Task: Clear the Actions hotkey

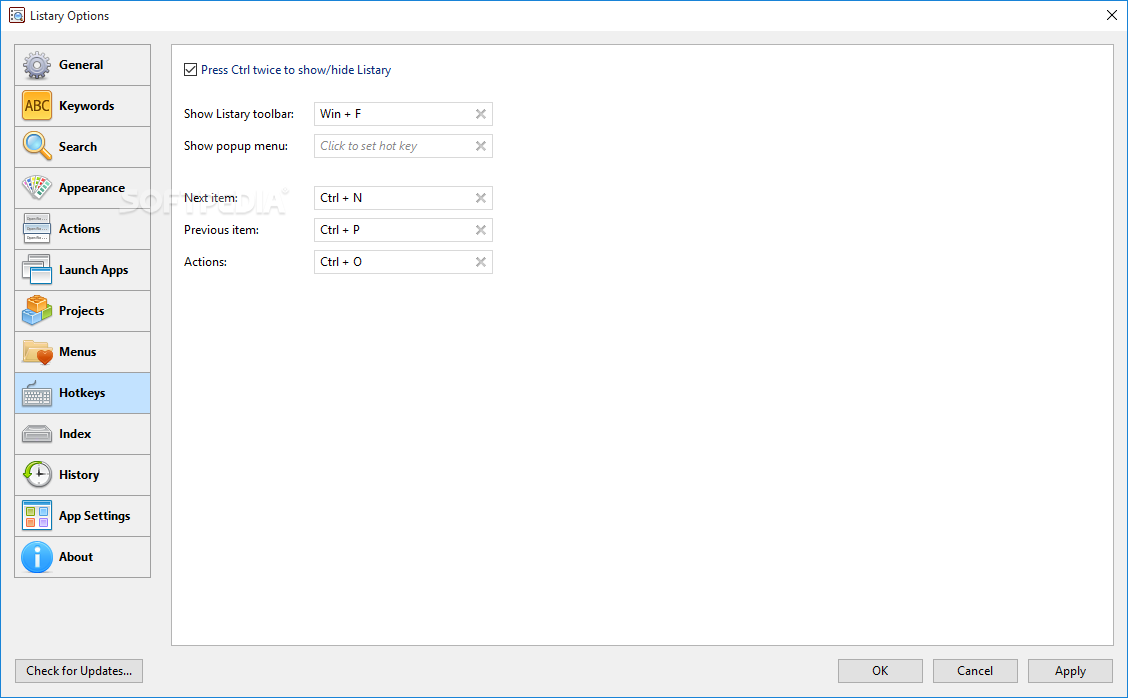Action: click(x=481, y=262)
